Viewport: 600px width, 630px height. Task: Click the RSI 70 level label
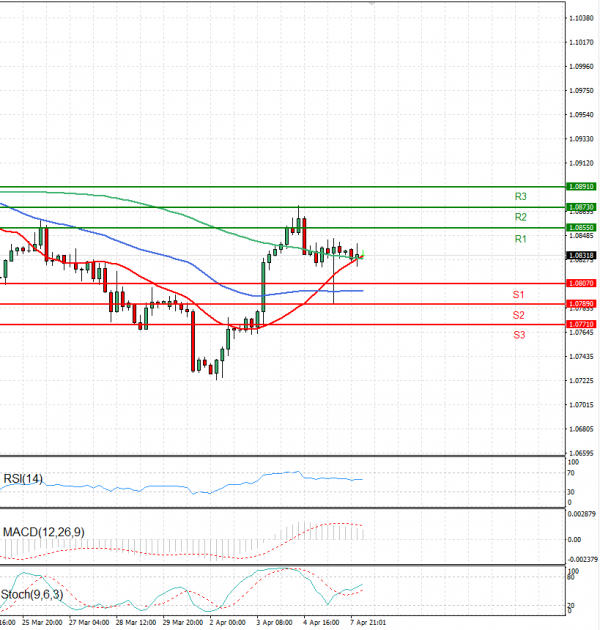pyautogui.click(x=571, y=473)
